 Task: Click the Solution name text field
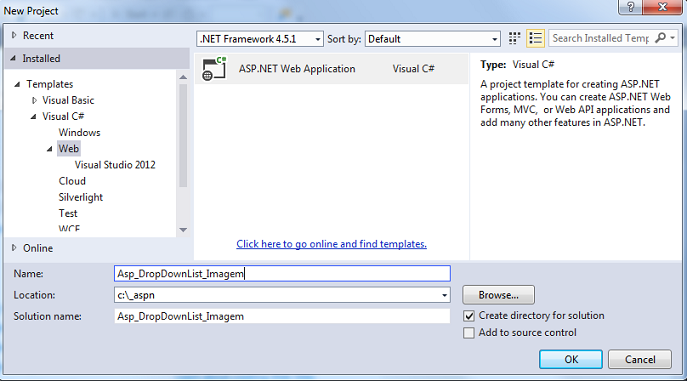point(282,316)
